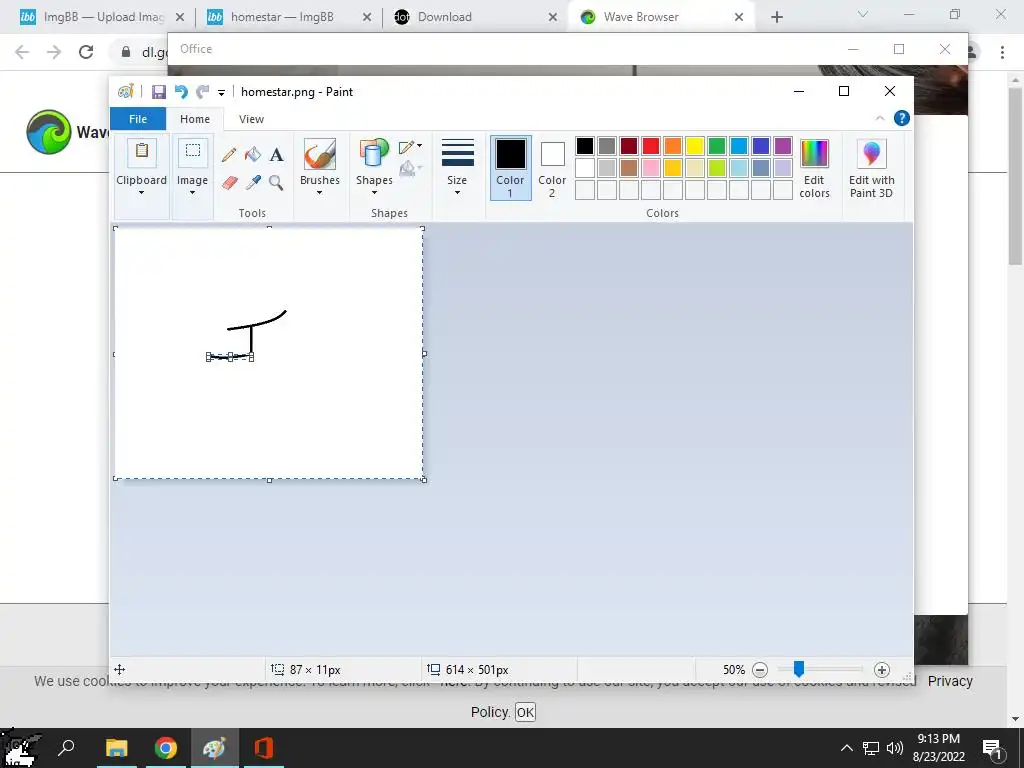
Task: Pick the purple color swatch
Action: pos(783,146)
